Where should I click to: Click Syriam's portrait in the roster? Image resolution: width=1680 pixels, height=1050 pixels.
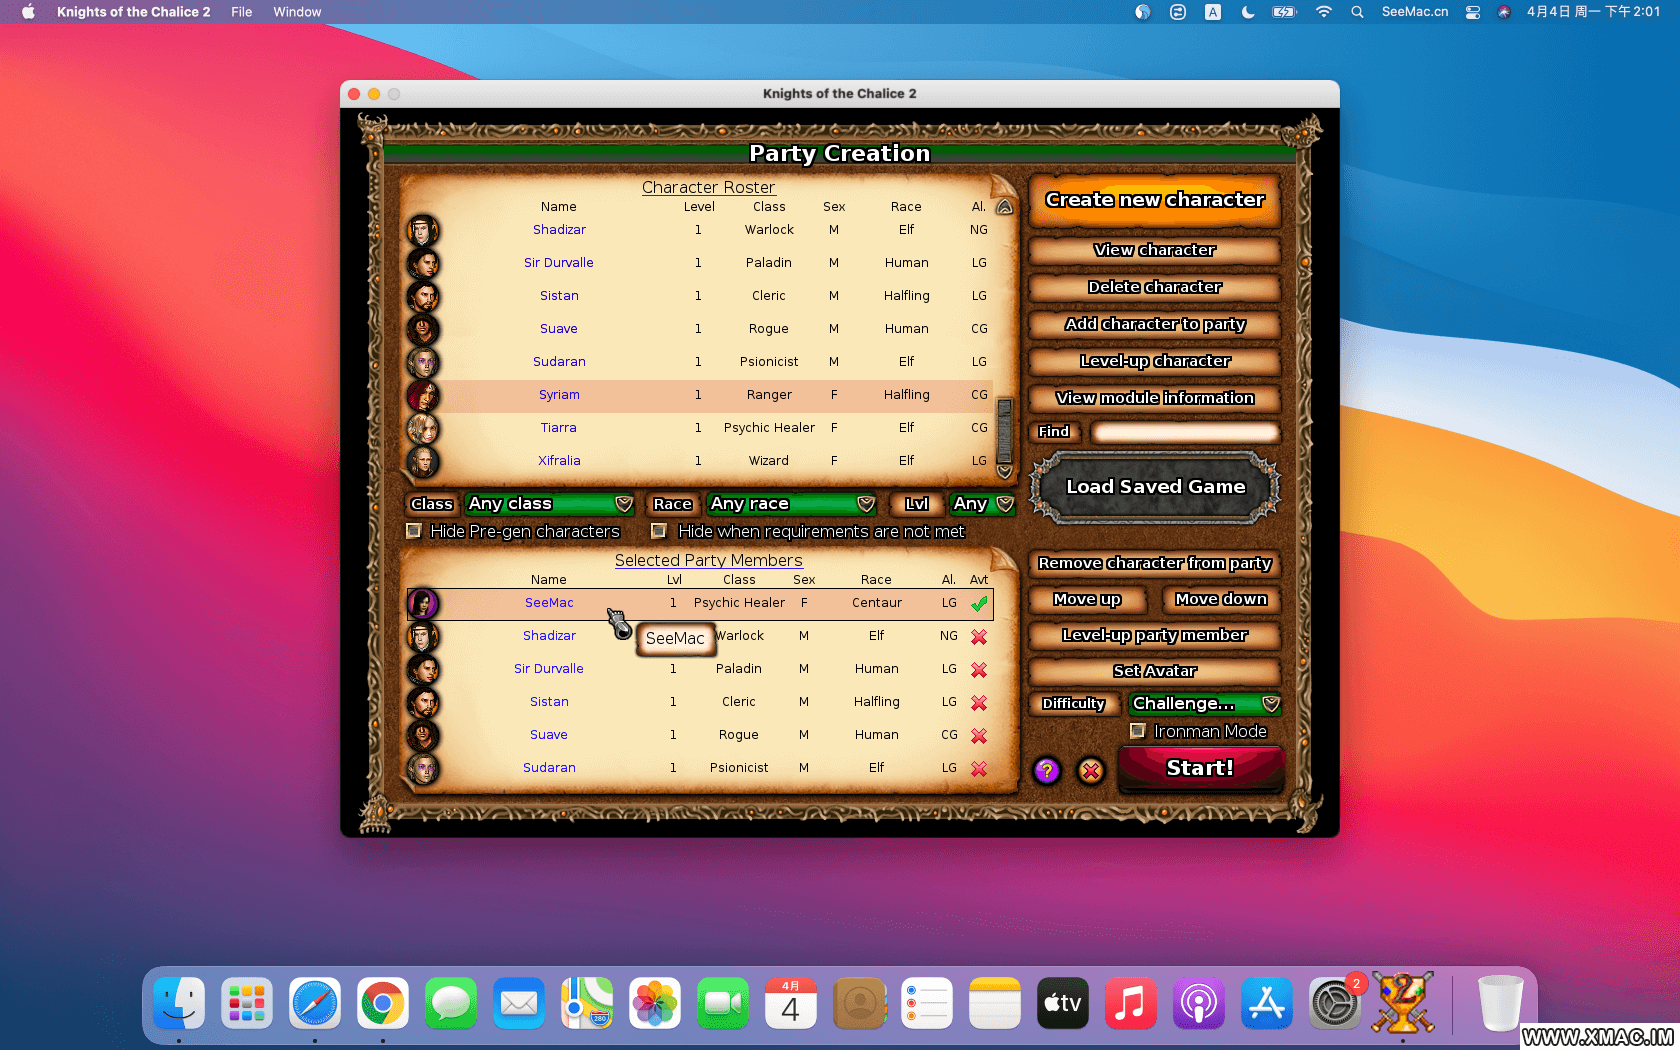click(423, 395)
